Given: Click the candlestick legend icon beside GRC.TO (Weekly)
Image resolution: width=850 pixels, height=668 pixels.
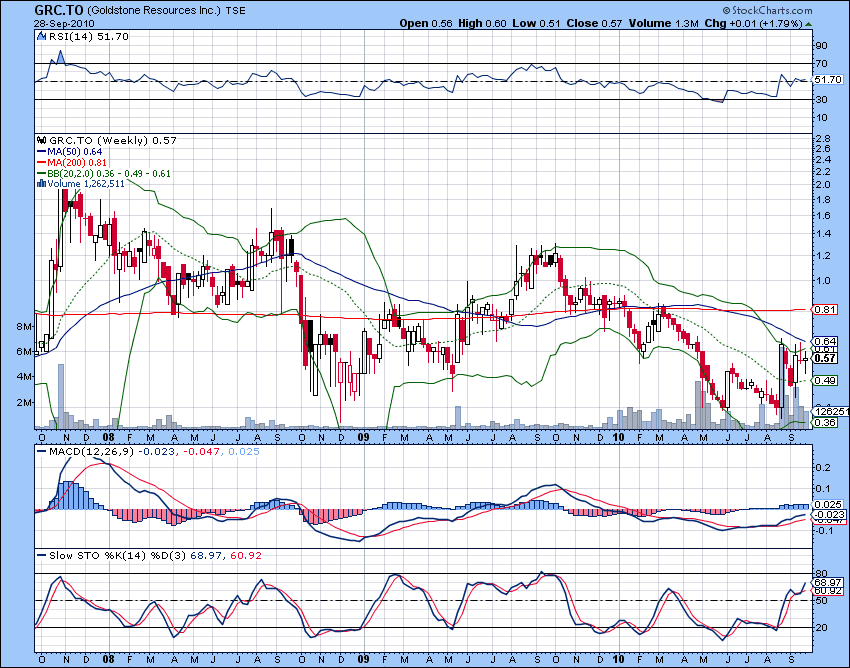Looking at the screenshot, I should click(41, 140).
